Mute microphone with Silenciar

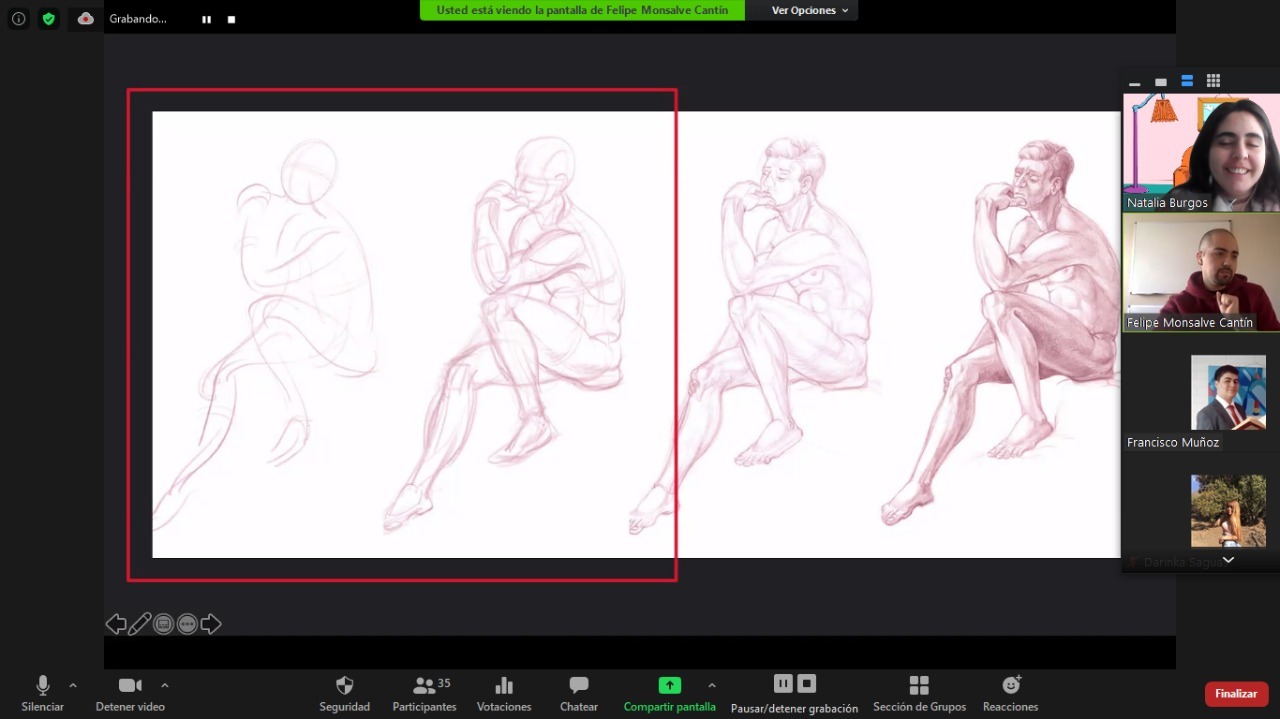pyautogui.click(x=42, y=693)
